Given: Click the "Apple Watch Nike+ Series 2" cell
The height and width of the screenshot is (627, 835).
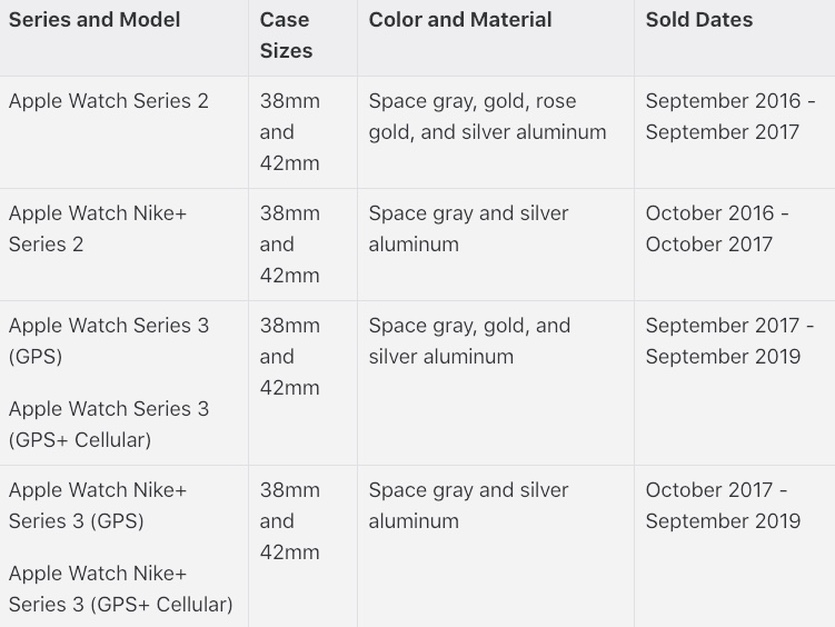Looking at the screenshot, I should [98, 228].
